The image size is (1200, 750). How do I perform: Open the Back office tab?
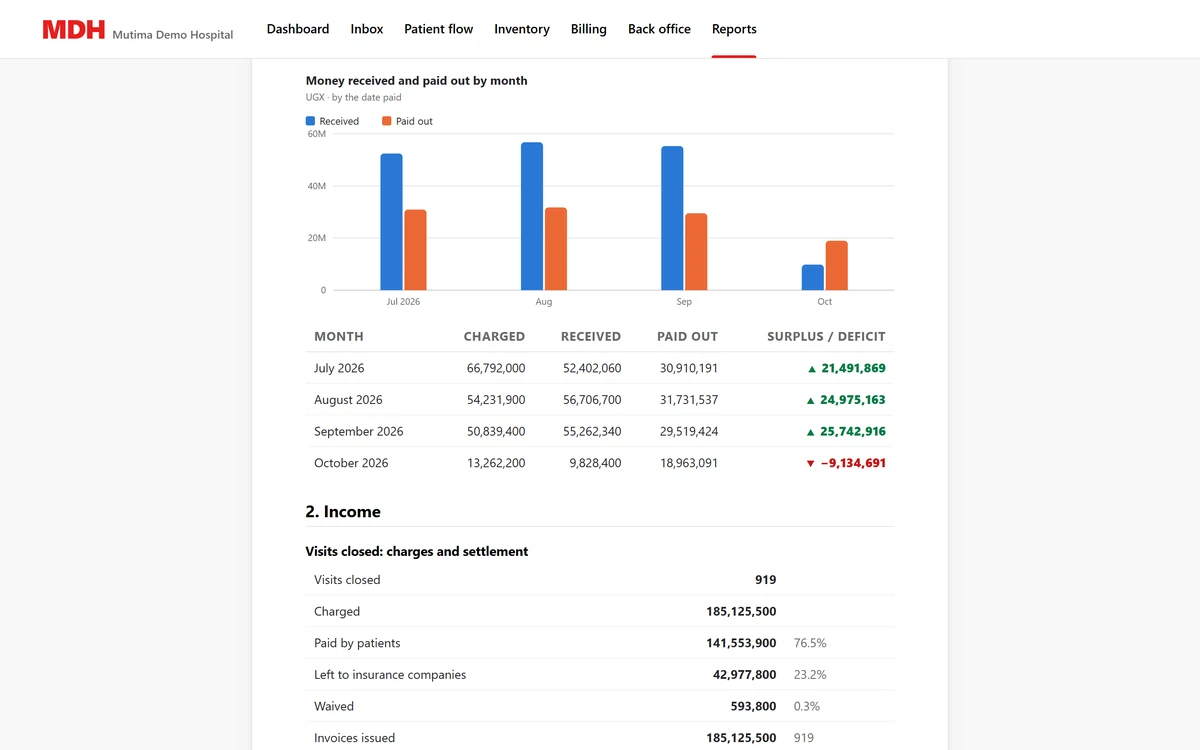coord(659,29)
